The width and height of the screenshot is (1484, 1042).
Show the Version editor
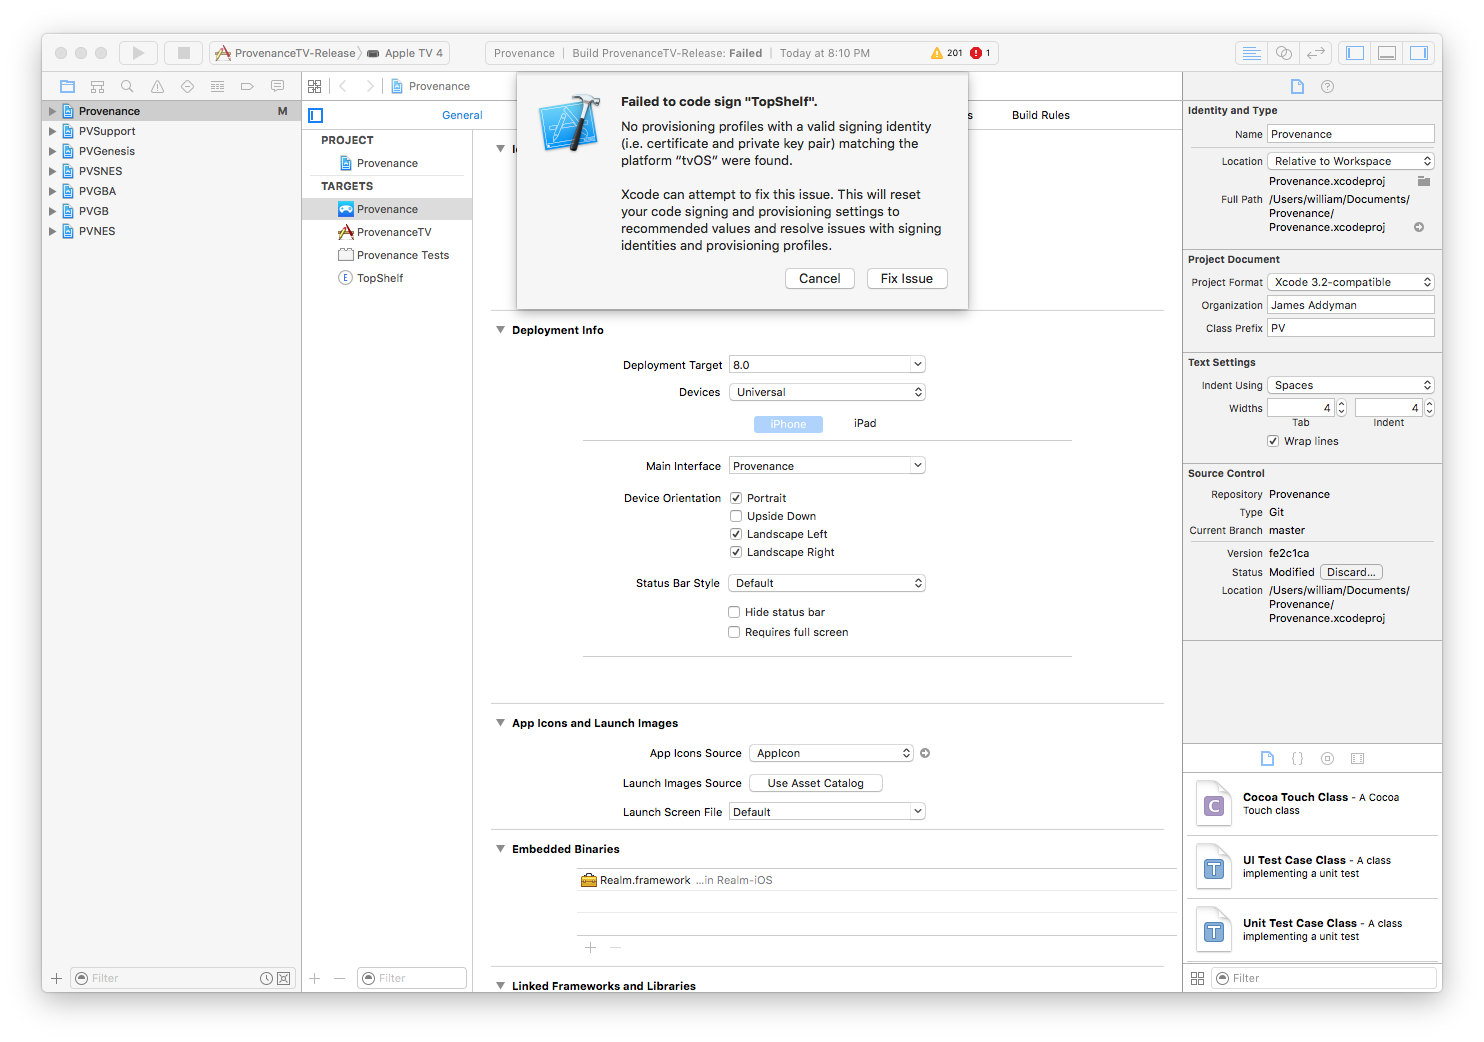point(1316,53)
